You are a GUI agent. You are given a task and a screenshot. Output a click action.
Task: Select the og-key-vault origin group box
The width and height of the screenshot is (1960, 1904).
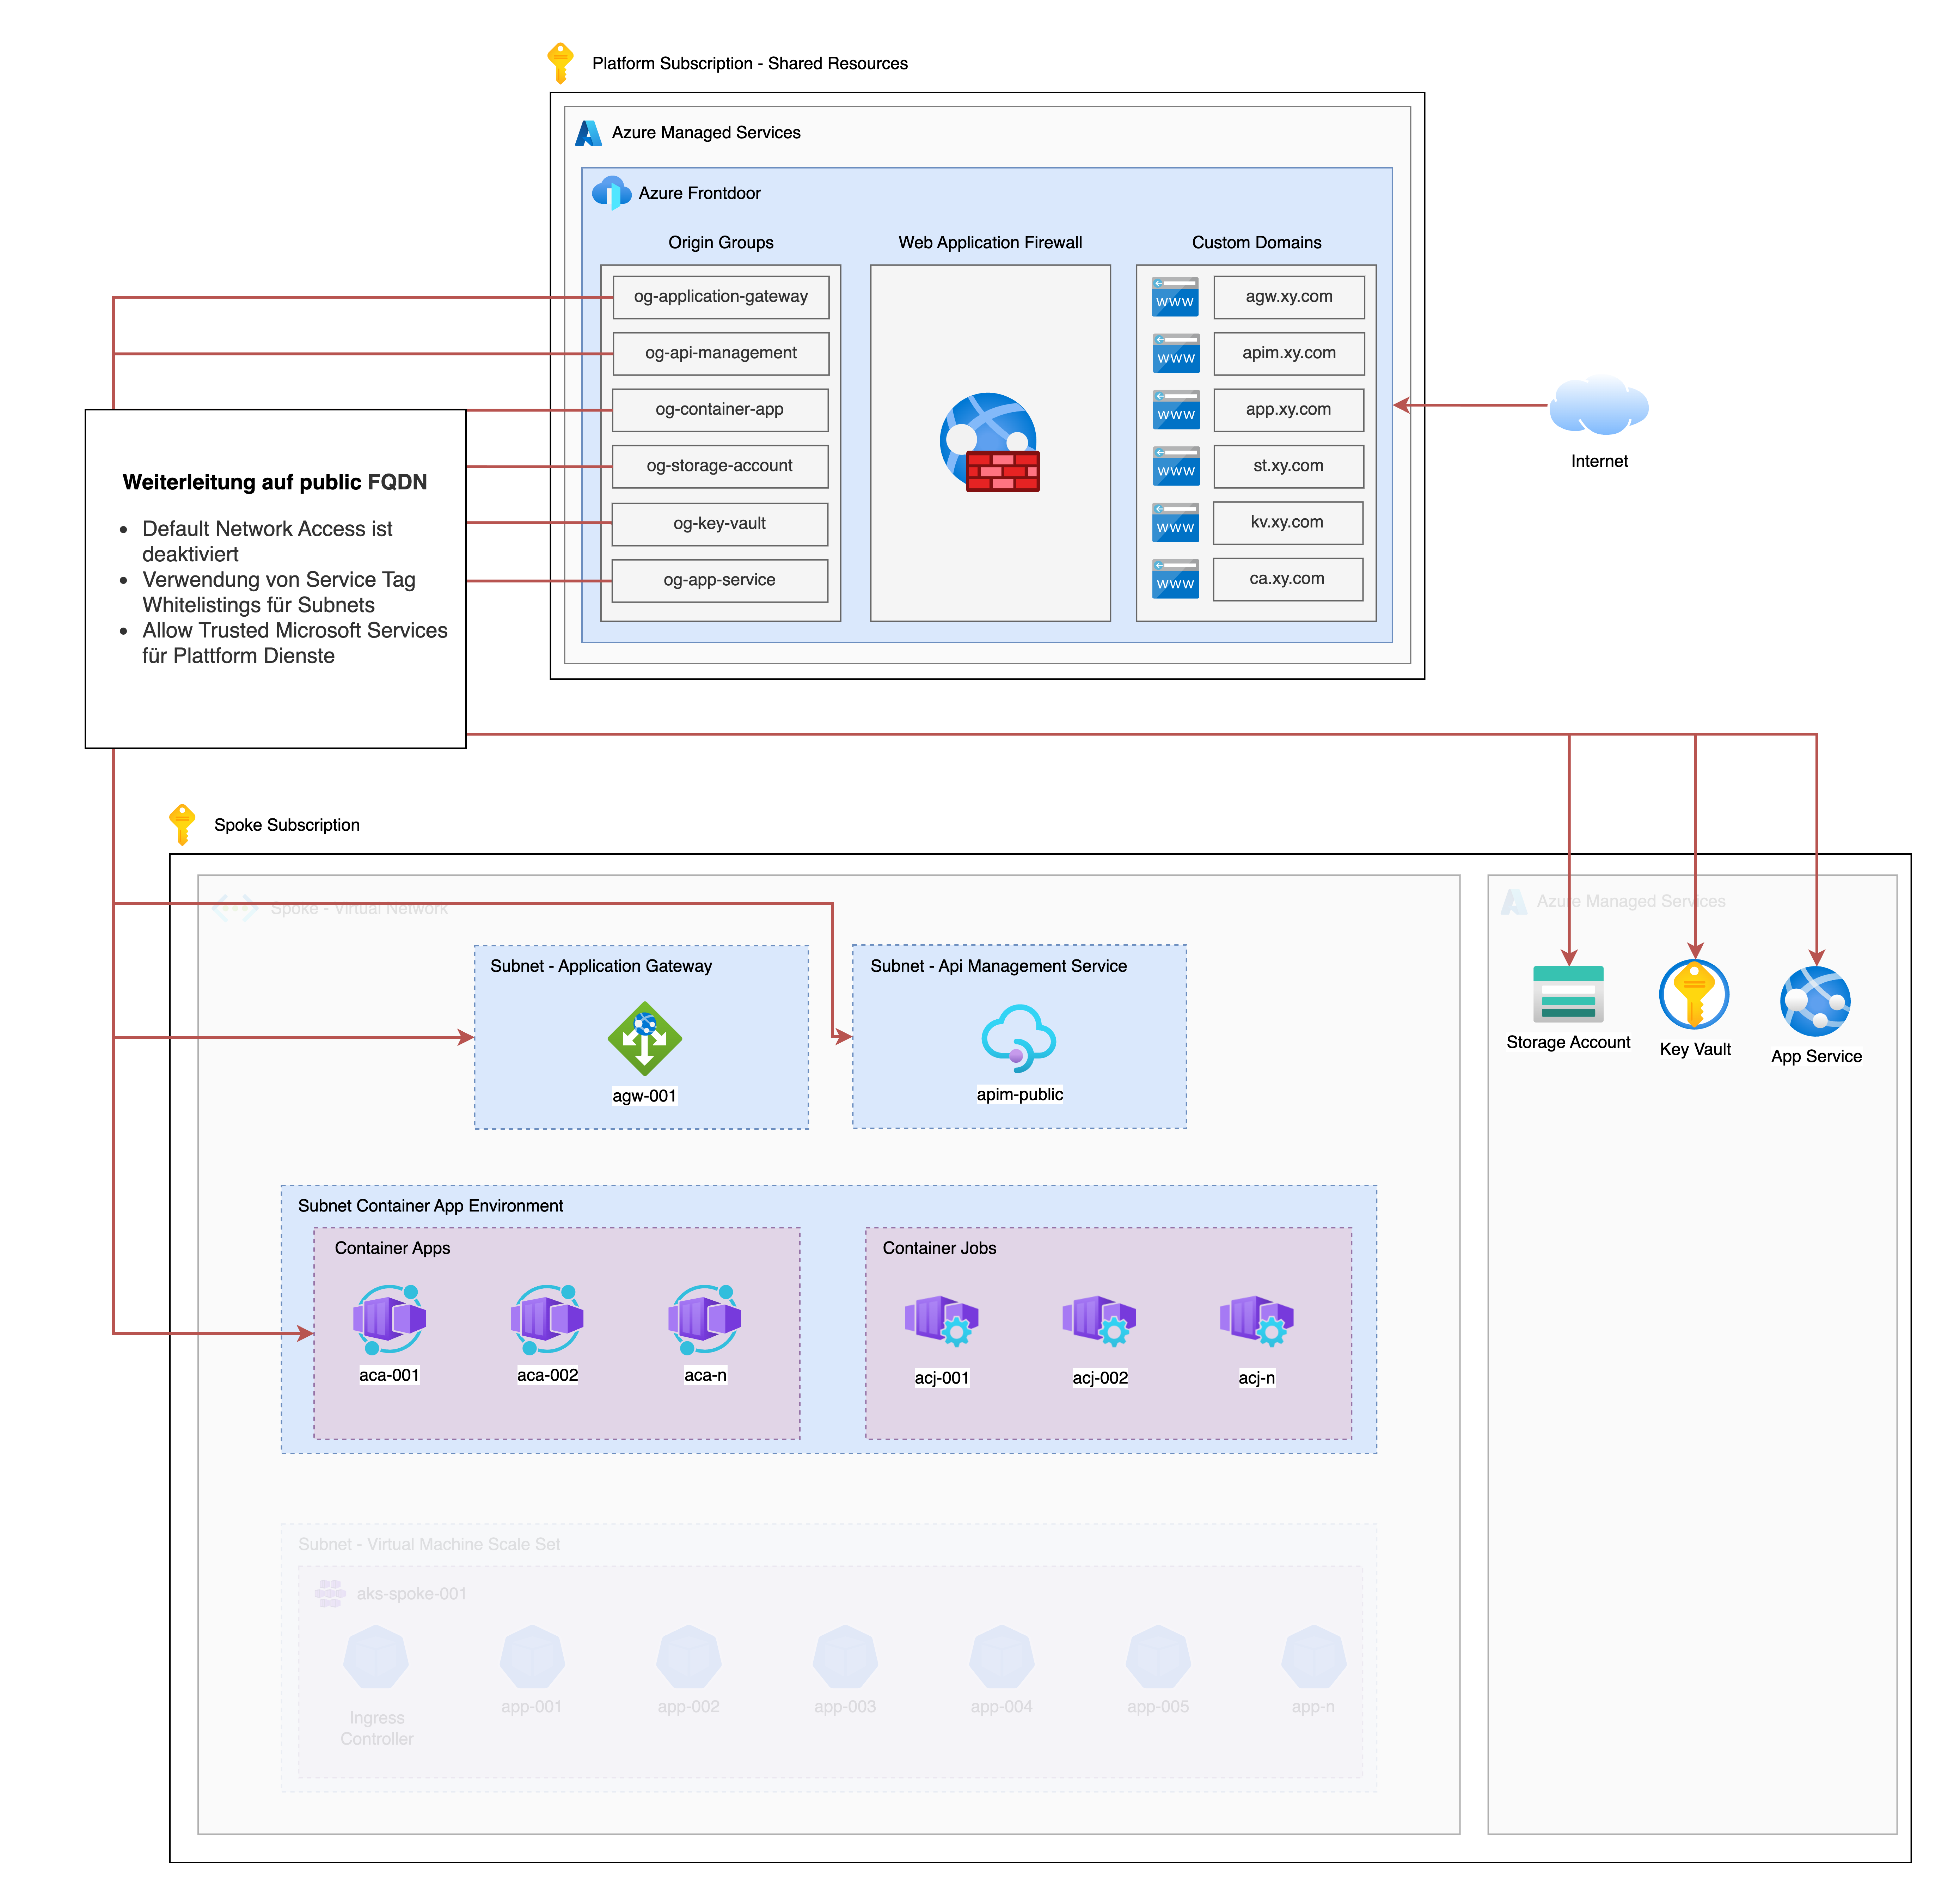[x=719, y=524]
